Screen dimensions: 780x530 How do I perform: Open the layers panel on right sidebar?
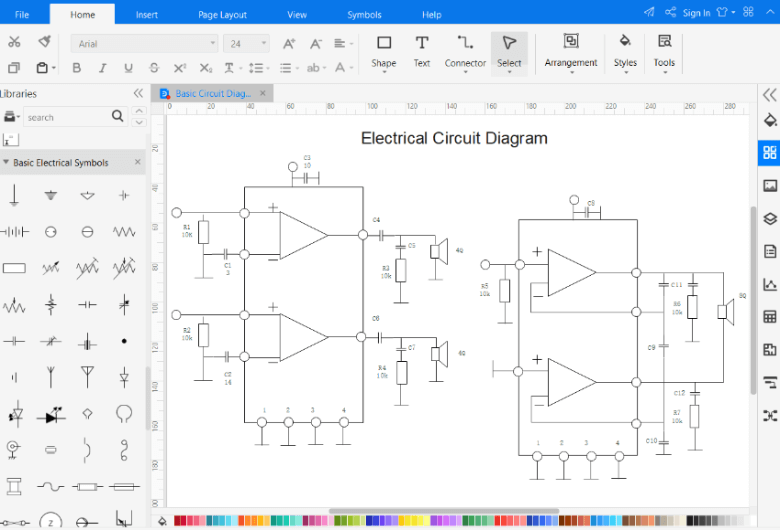point(770,218)
